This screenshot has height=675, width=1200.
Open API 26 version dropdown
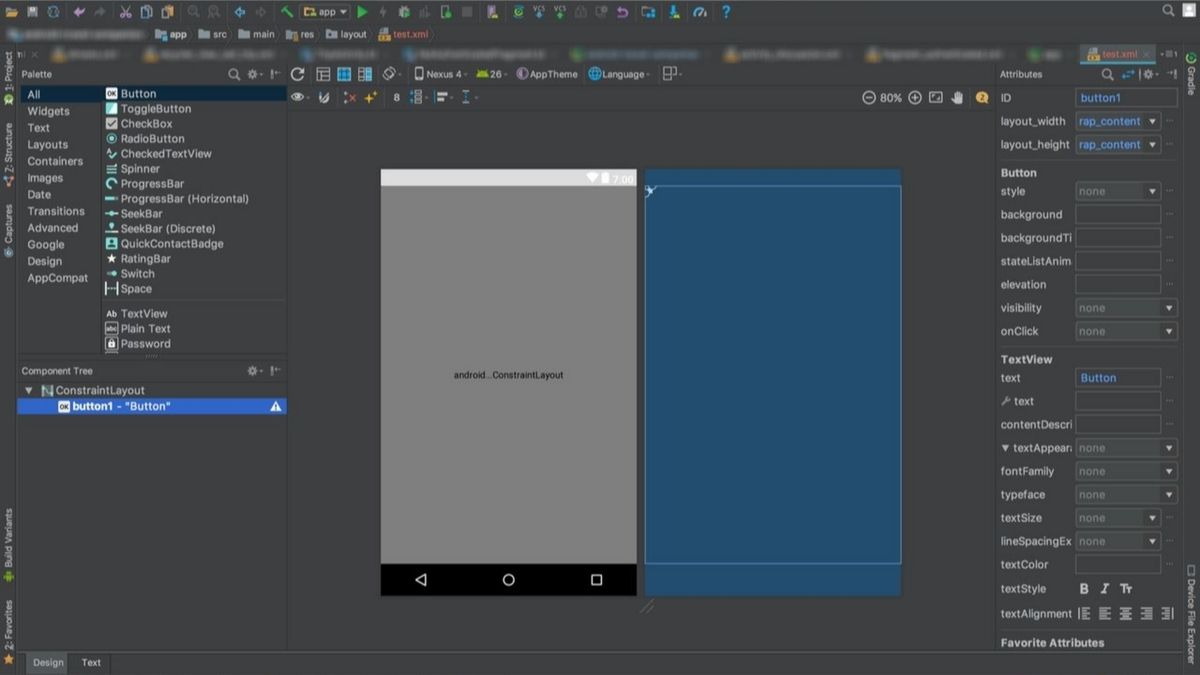point(491,74)
